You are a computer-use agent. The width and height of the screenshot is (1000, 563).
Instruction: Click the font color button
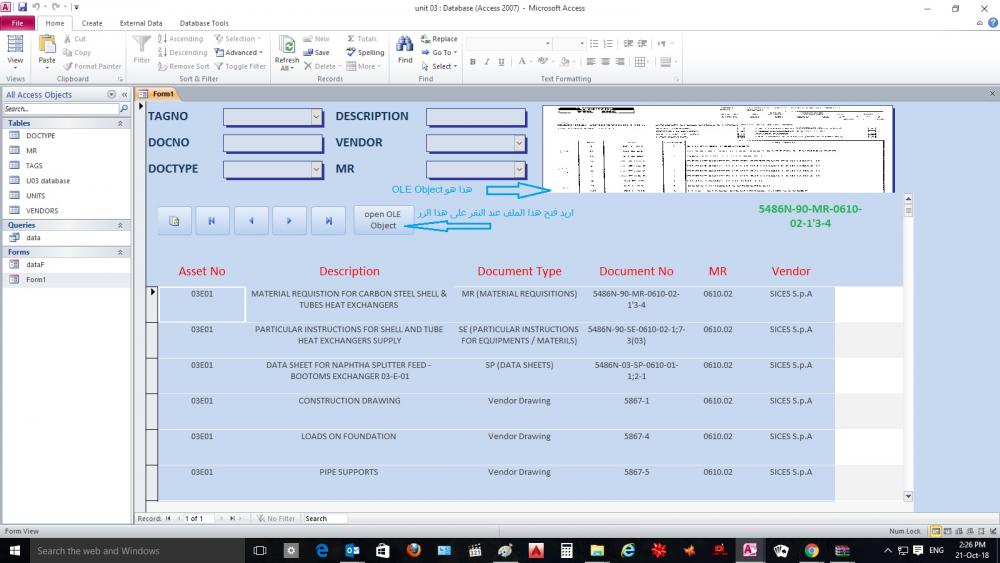tap(522, 62)
